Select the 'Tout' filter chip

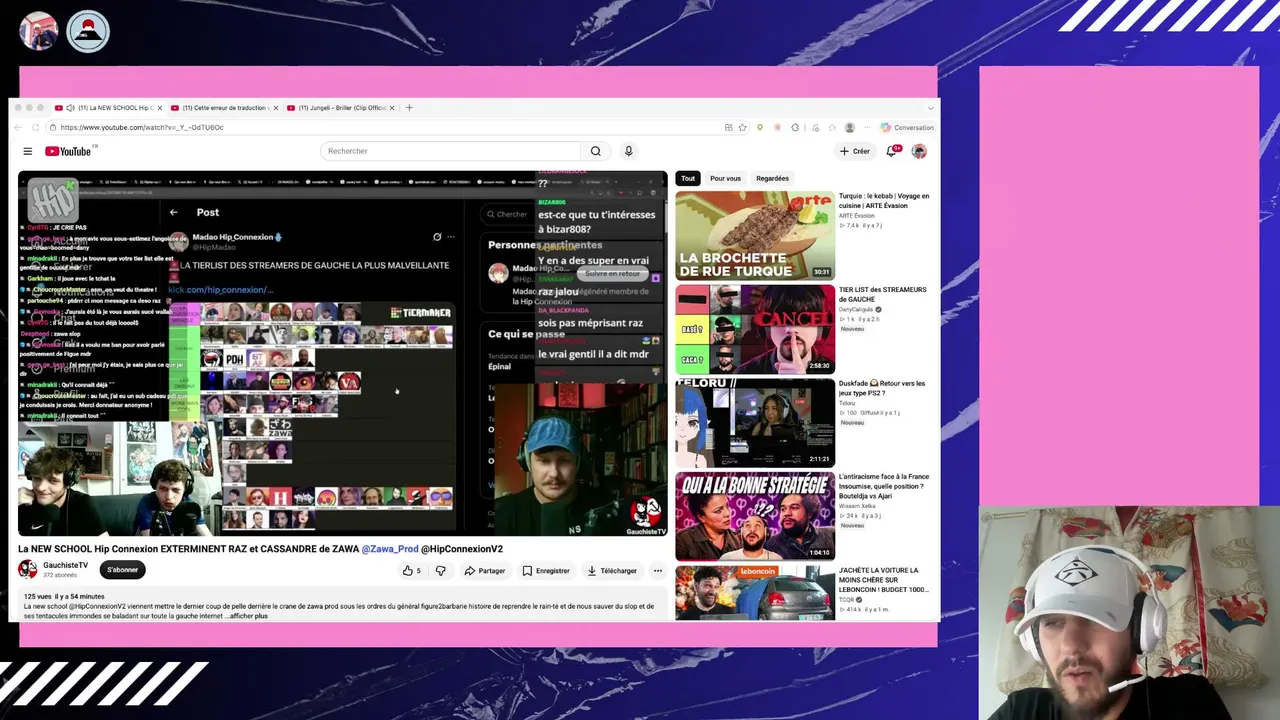click(x=688, y=178)
